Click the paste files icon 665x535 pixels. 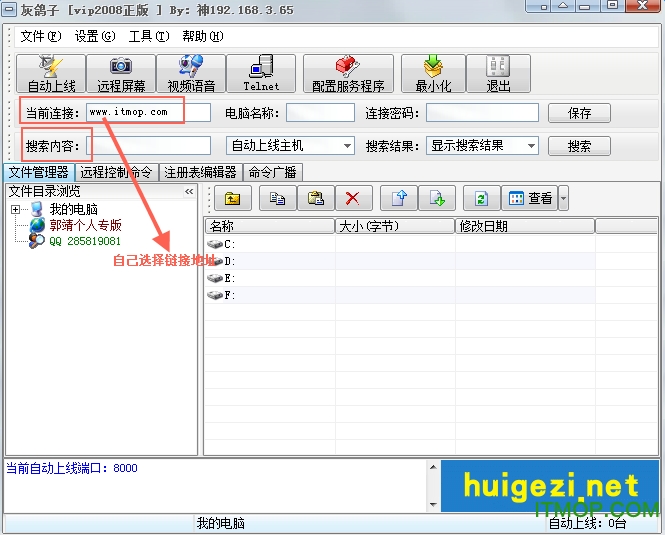pyautogui.click(x=316, y=198)
